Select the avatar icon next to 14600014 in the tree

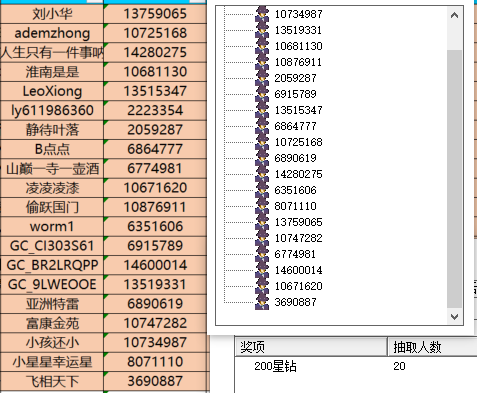point(262,270)
